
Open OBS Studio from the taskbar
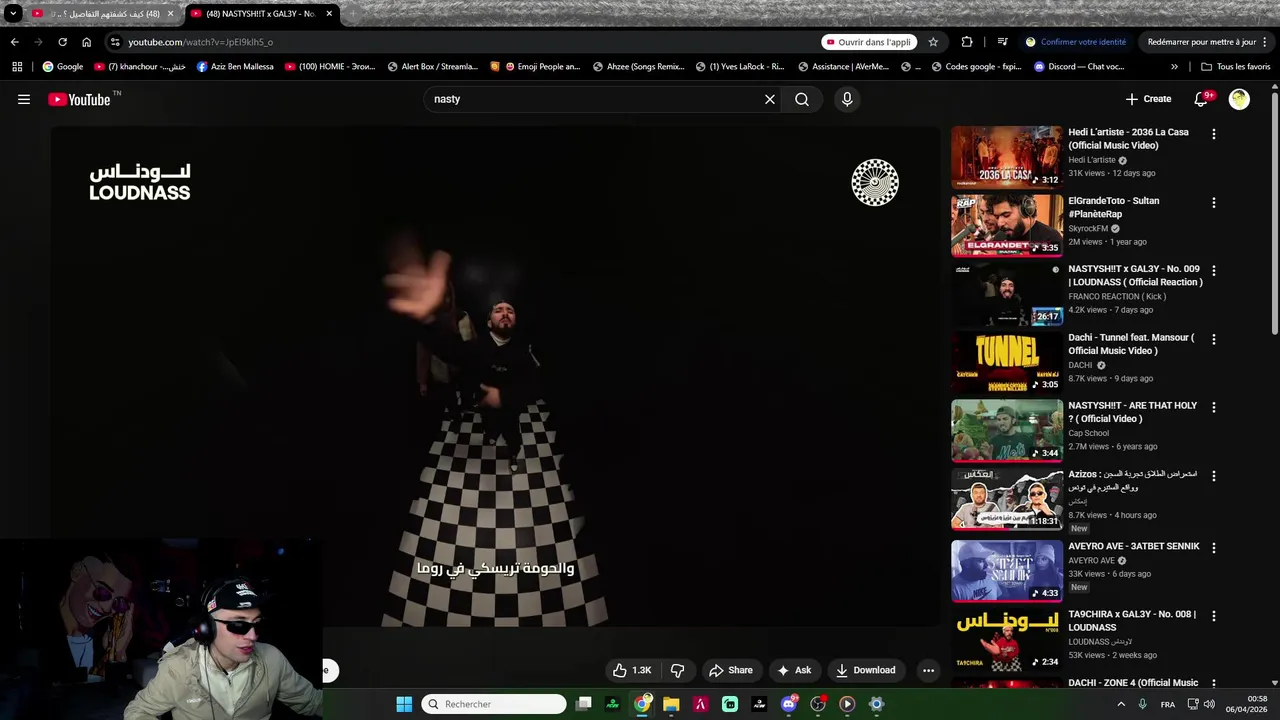pos(818,704)
